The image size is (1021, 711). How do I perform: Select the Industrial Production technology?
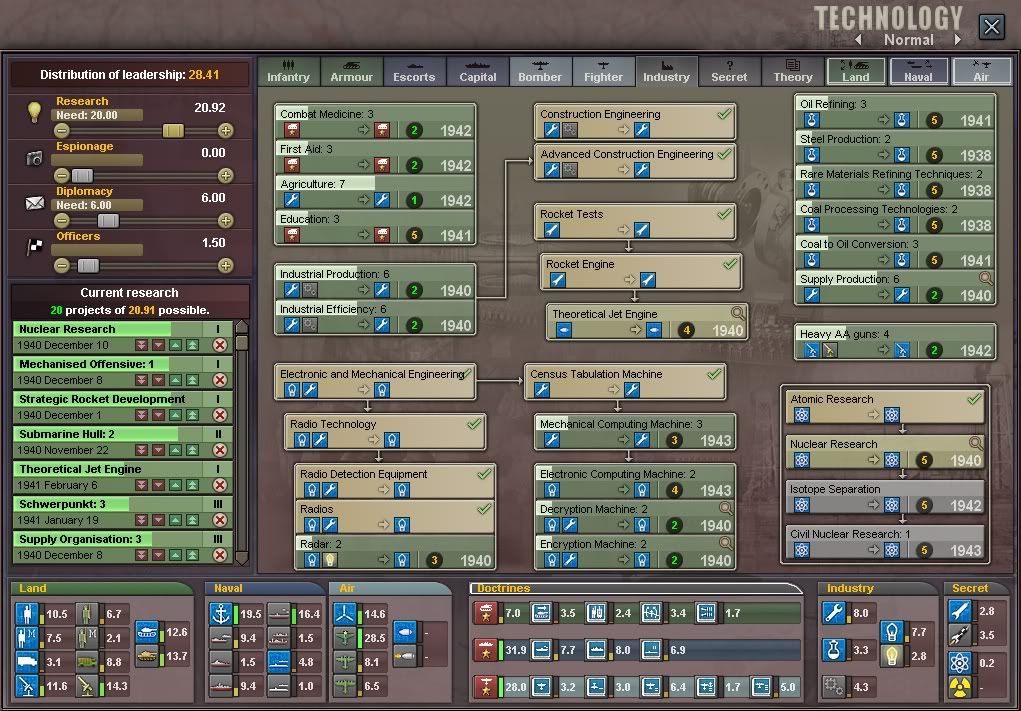375,282
